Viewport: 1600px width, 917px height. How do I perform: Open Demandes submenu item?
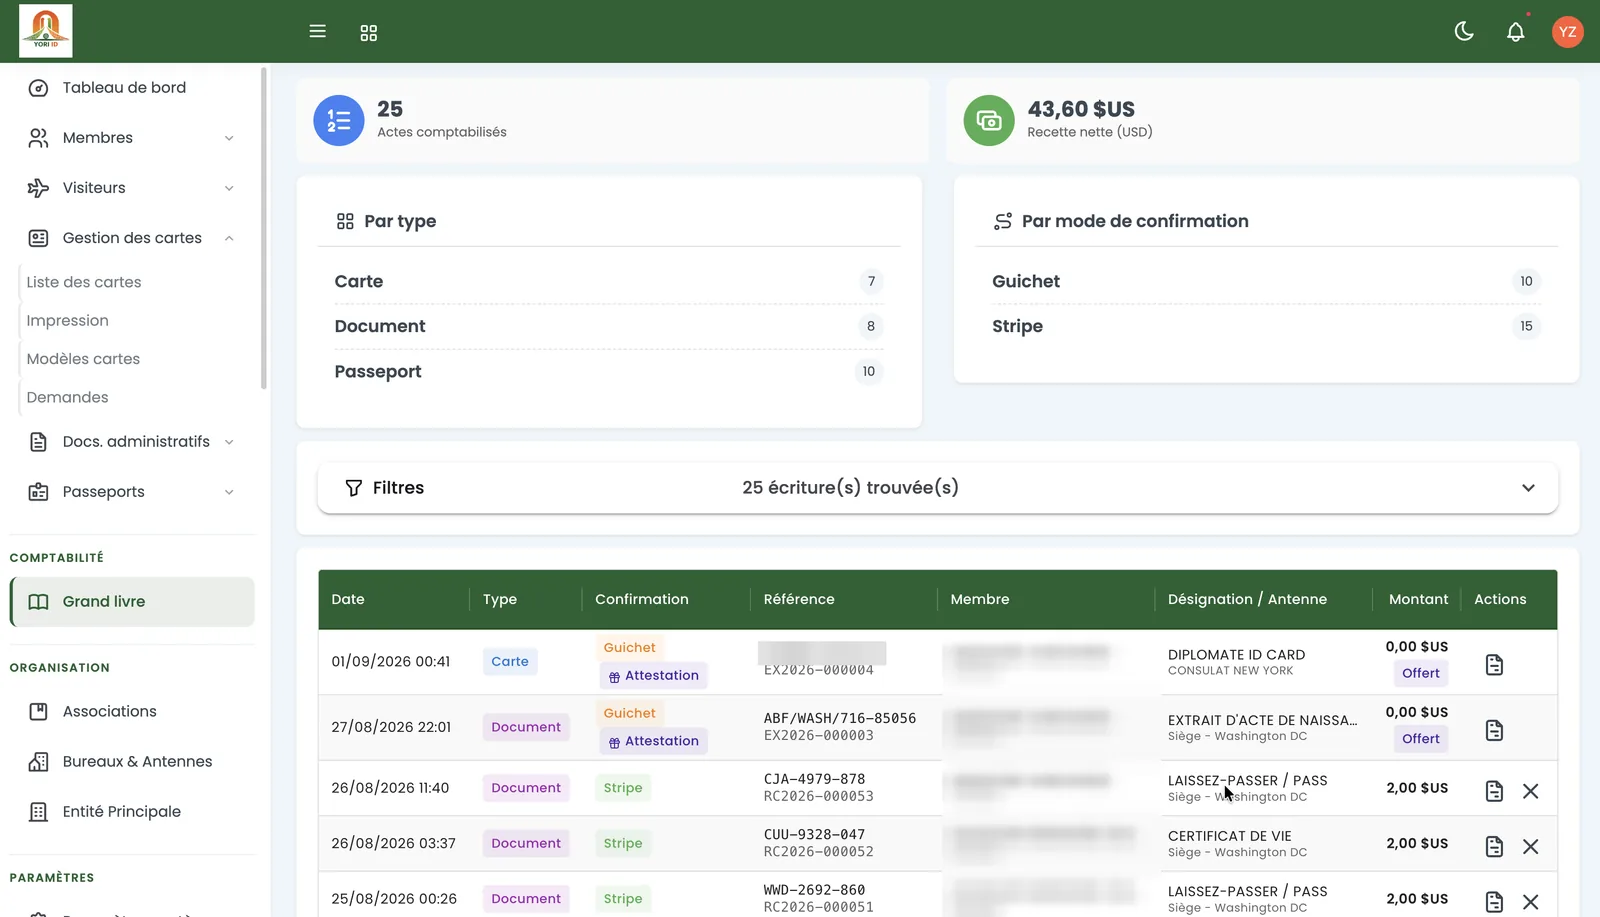point(68,397)
